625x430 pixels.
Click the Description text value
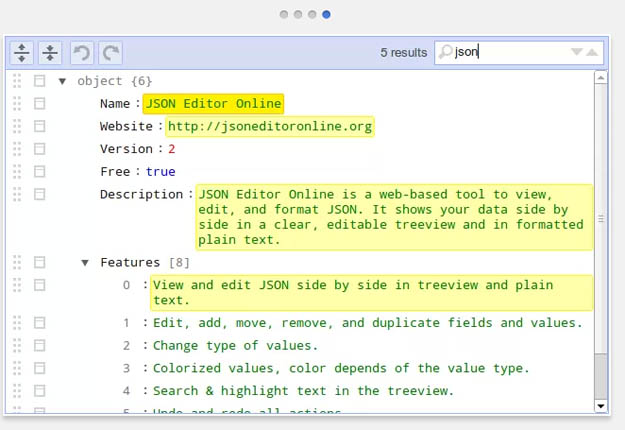(394, 217)
